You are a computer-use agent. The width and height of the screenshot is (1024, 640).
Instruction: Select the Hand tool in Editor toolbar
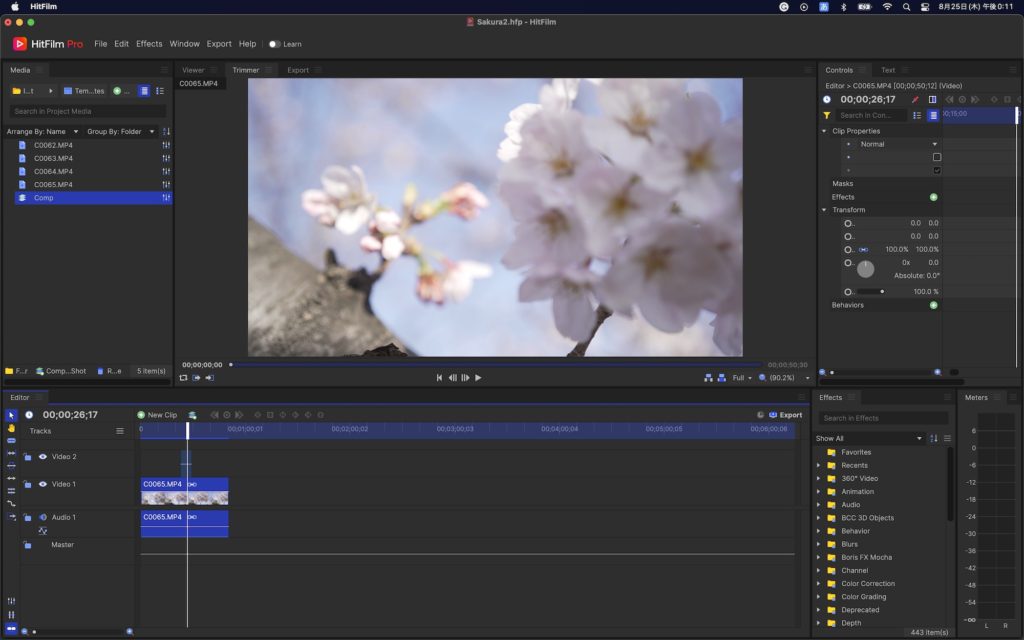pyautogui.click(x=11, y=428)
